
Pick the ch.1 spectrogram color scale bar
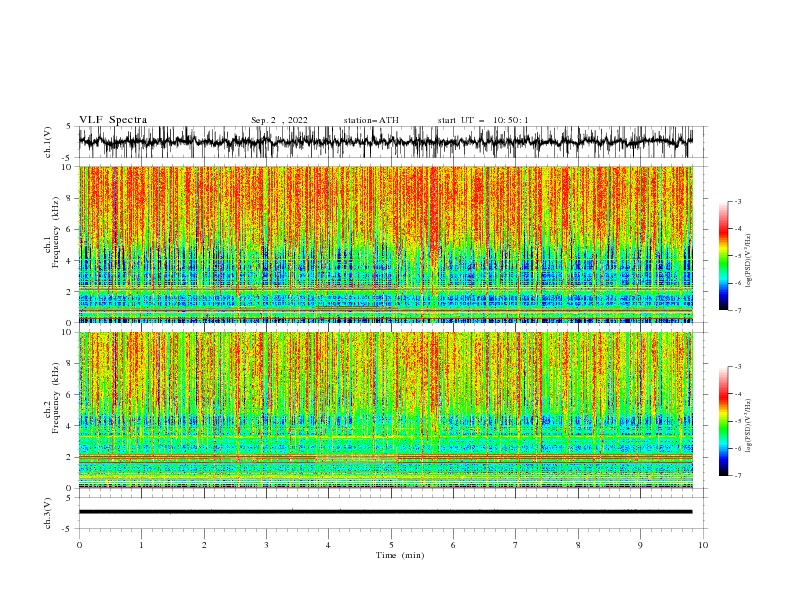point(723,255)
